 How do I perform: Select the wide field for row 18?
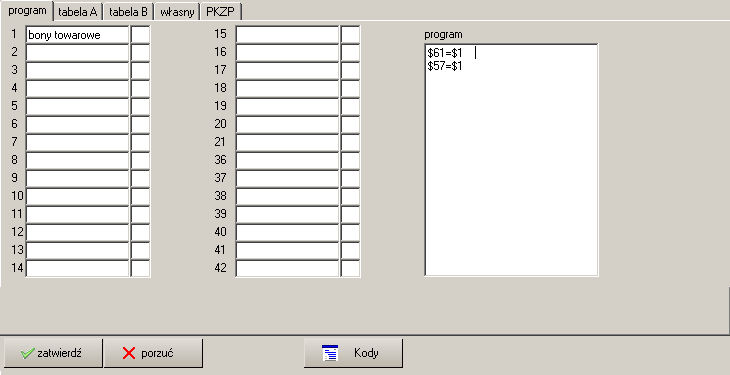click(x=287, y=89)
